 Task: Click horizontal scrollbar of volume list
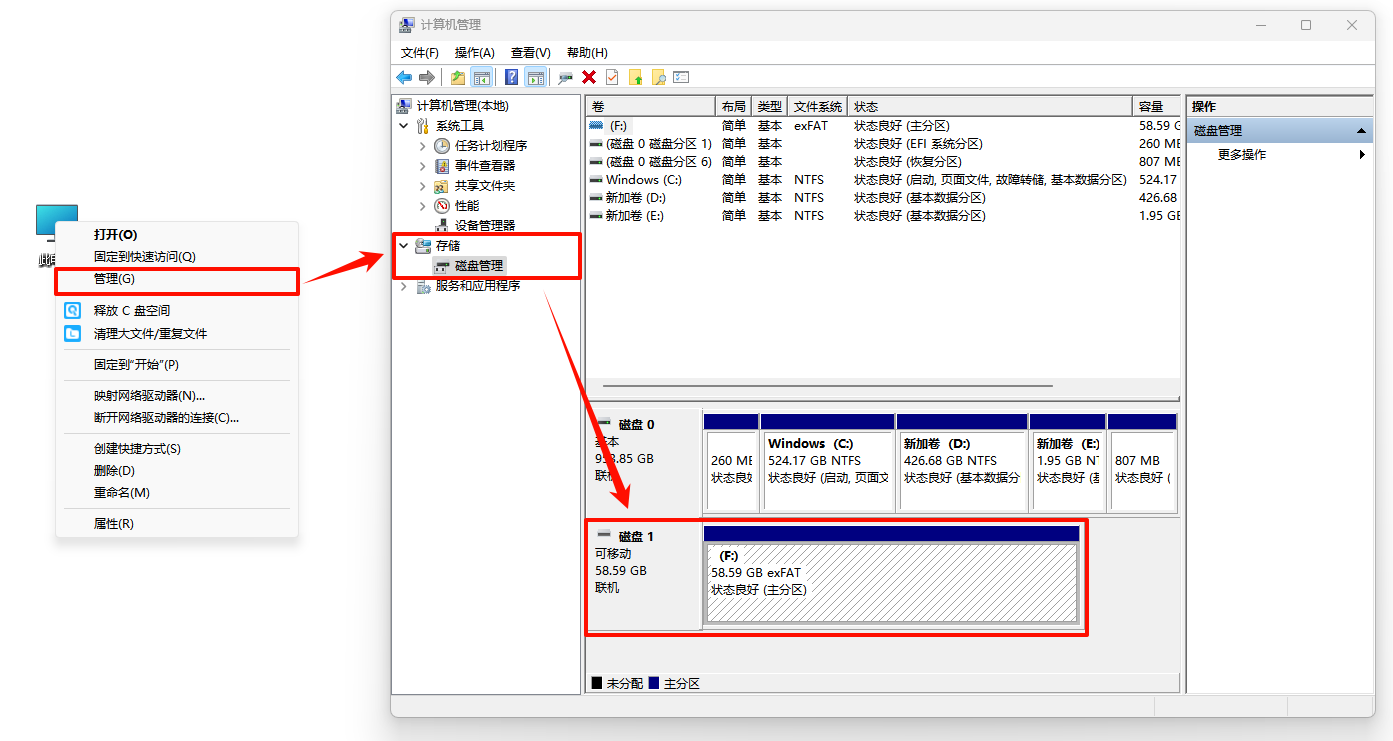(818, 386)
